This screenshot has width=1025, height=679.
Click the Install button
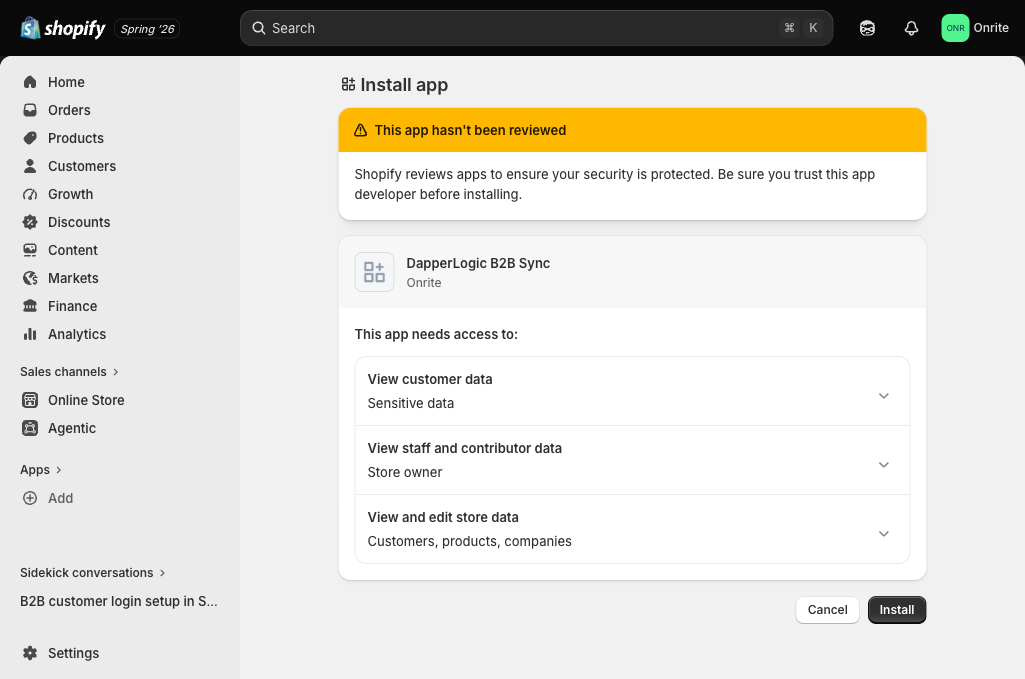pos(897,610)
